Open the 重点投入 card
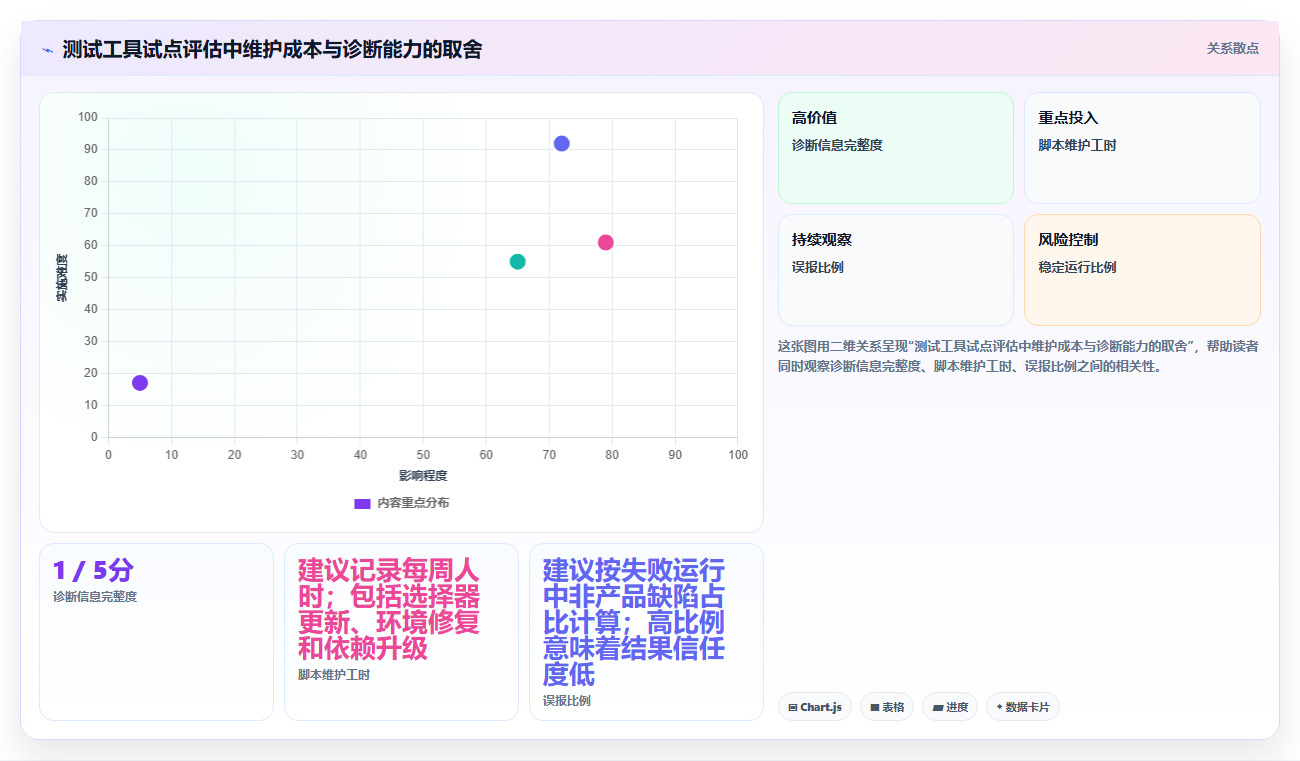Image resolution: width=1300 pixels, height=761 pixels. pyautogui.click(x=1142, y=148)
